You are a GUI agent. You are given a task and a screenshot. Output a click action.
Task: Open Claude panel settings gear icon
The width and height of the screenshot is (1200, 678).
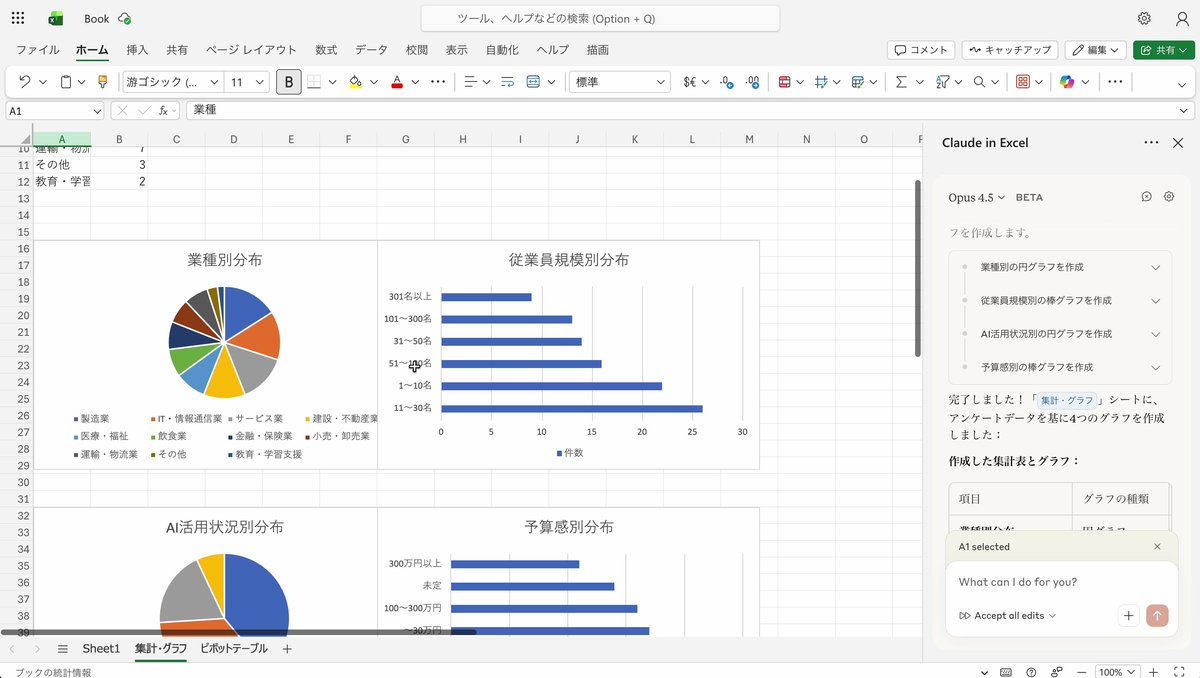(x=1168, y=197)
